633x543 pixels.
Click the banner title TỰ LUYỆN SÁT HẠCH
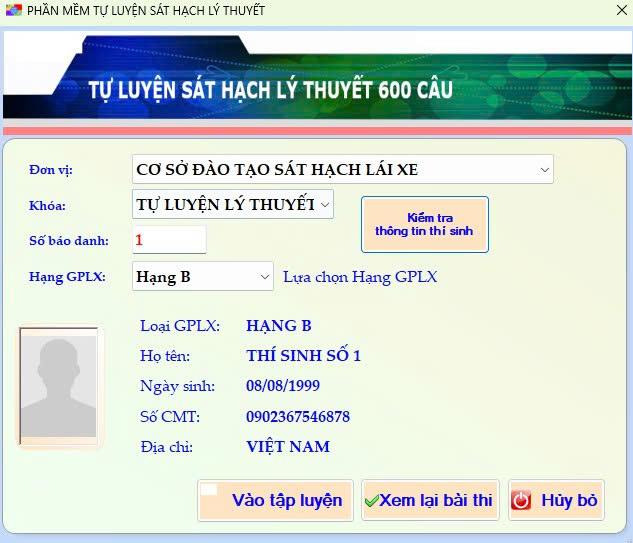click(270, 90)
